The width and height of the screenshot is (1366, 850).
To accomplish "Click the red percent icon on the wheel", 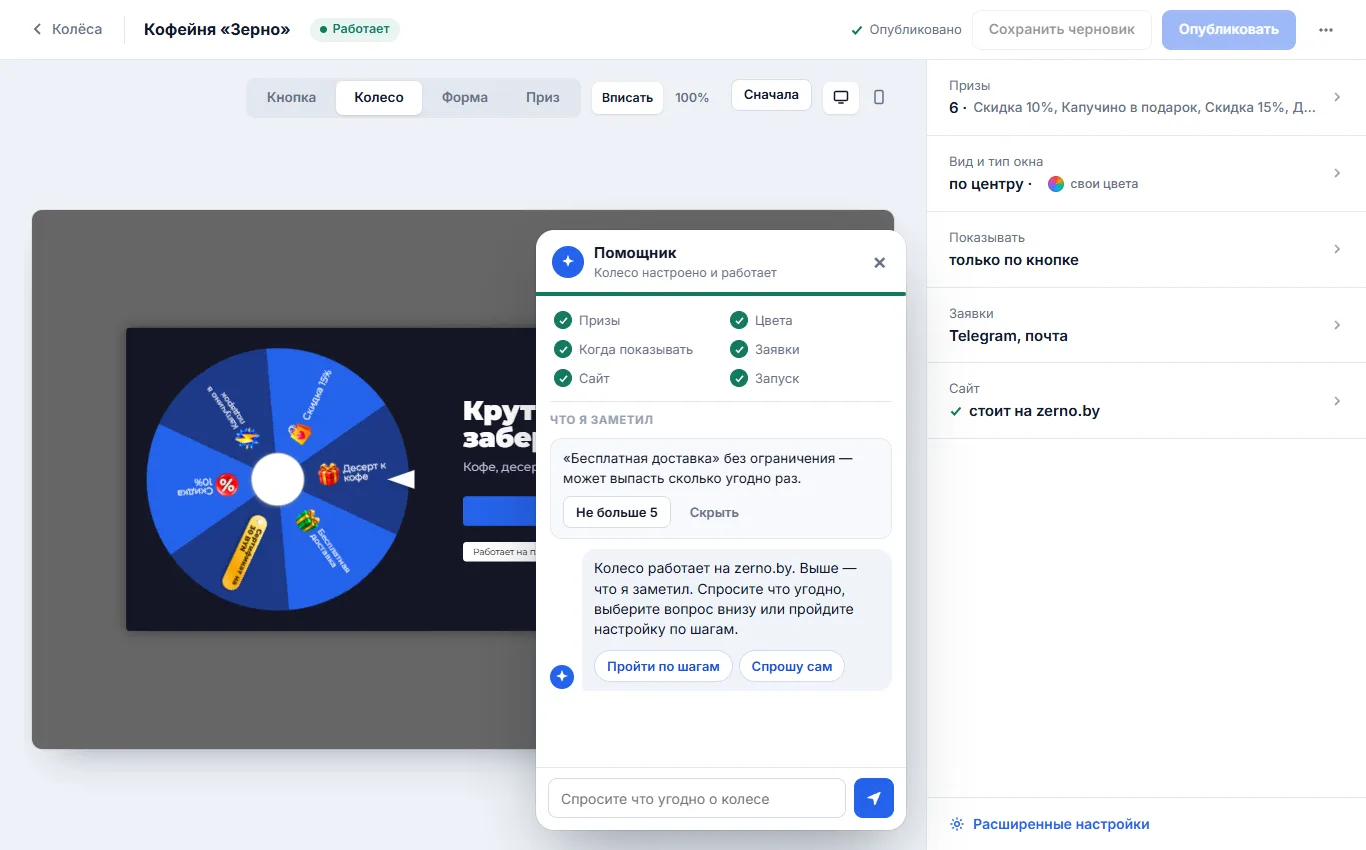I will pyautogui.click(x=227, y=485).
